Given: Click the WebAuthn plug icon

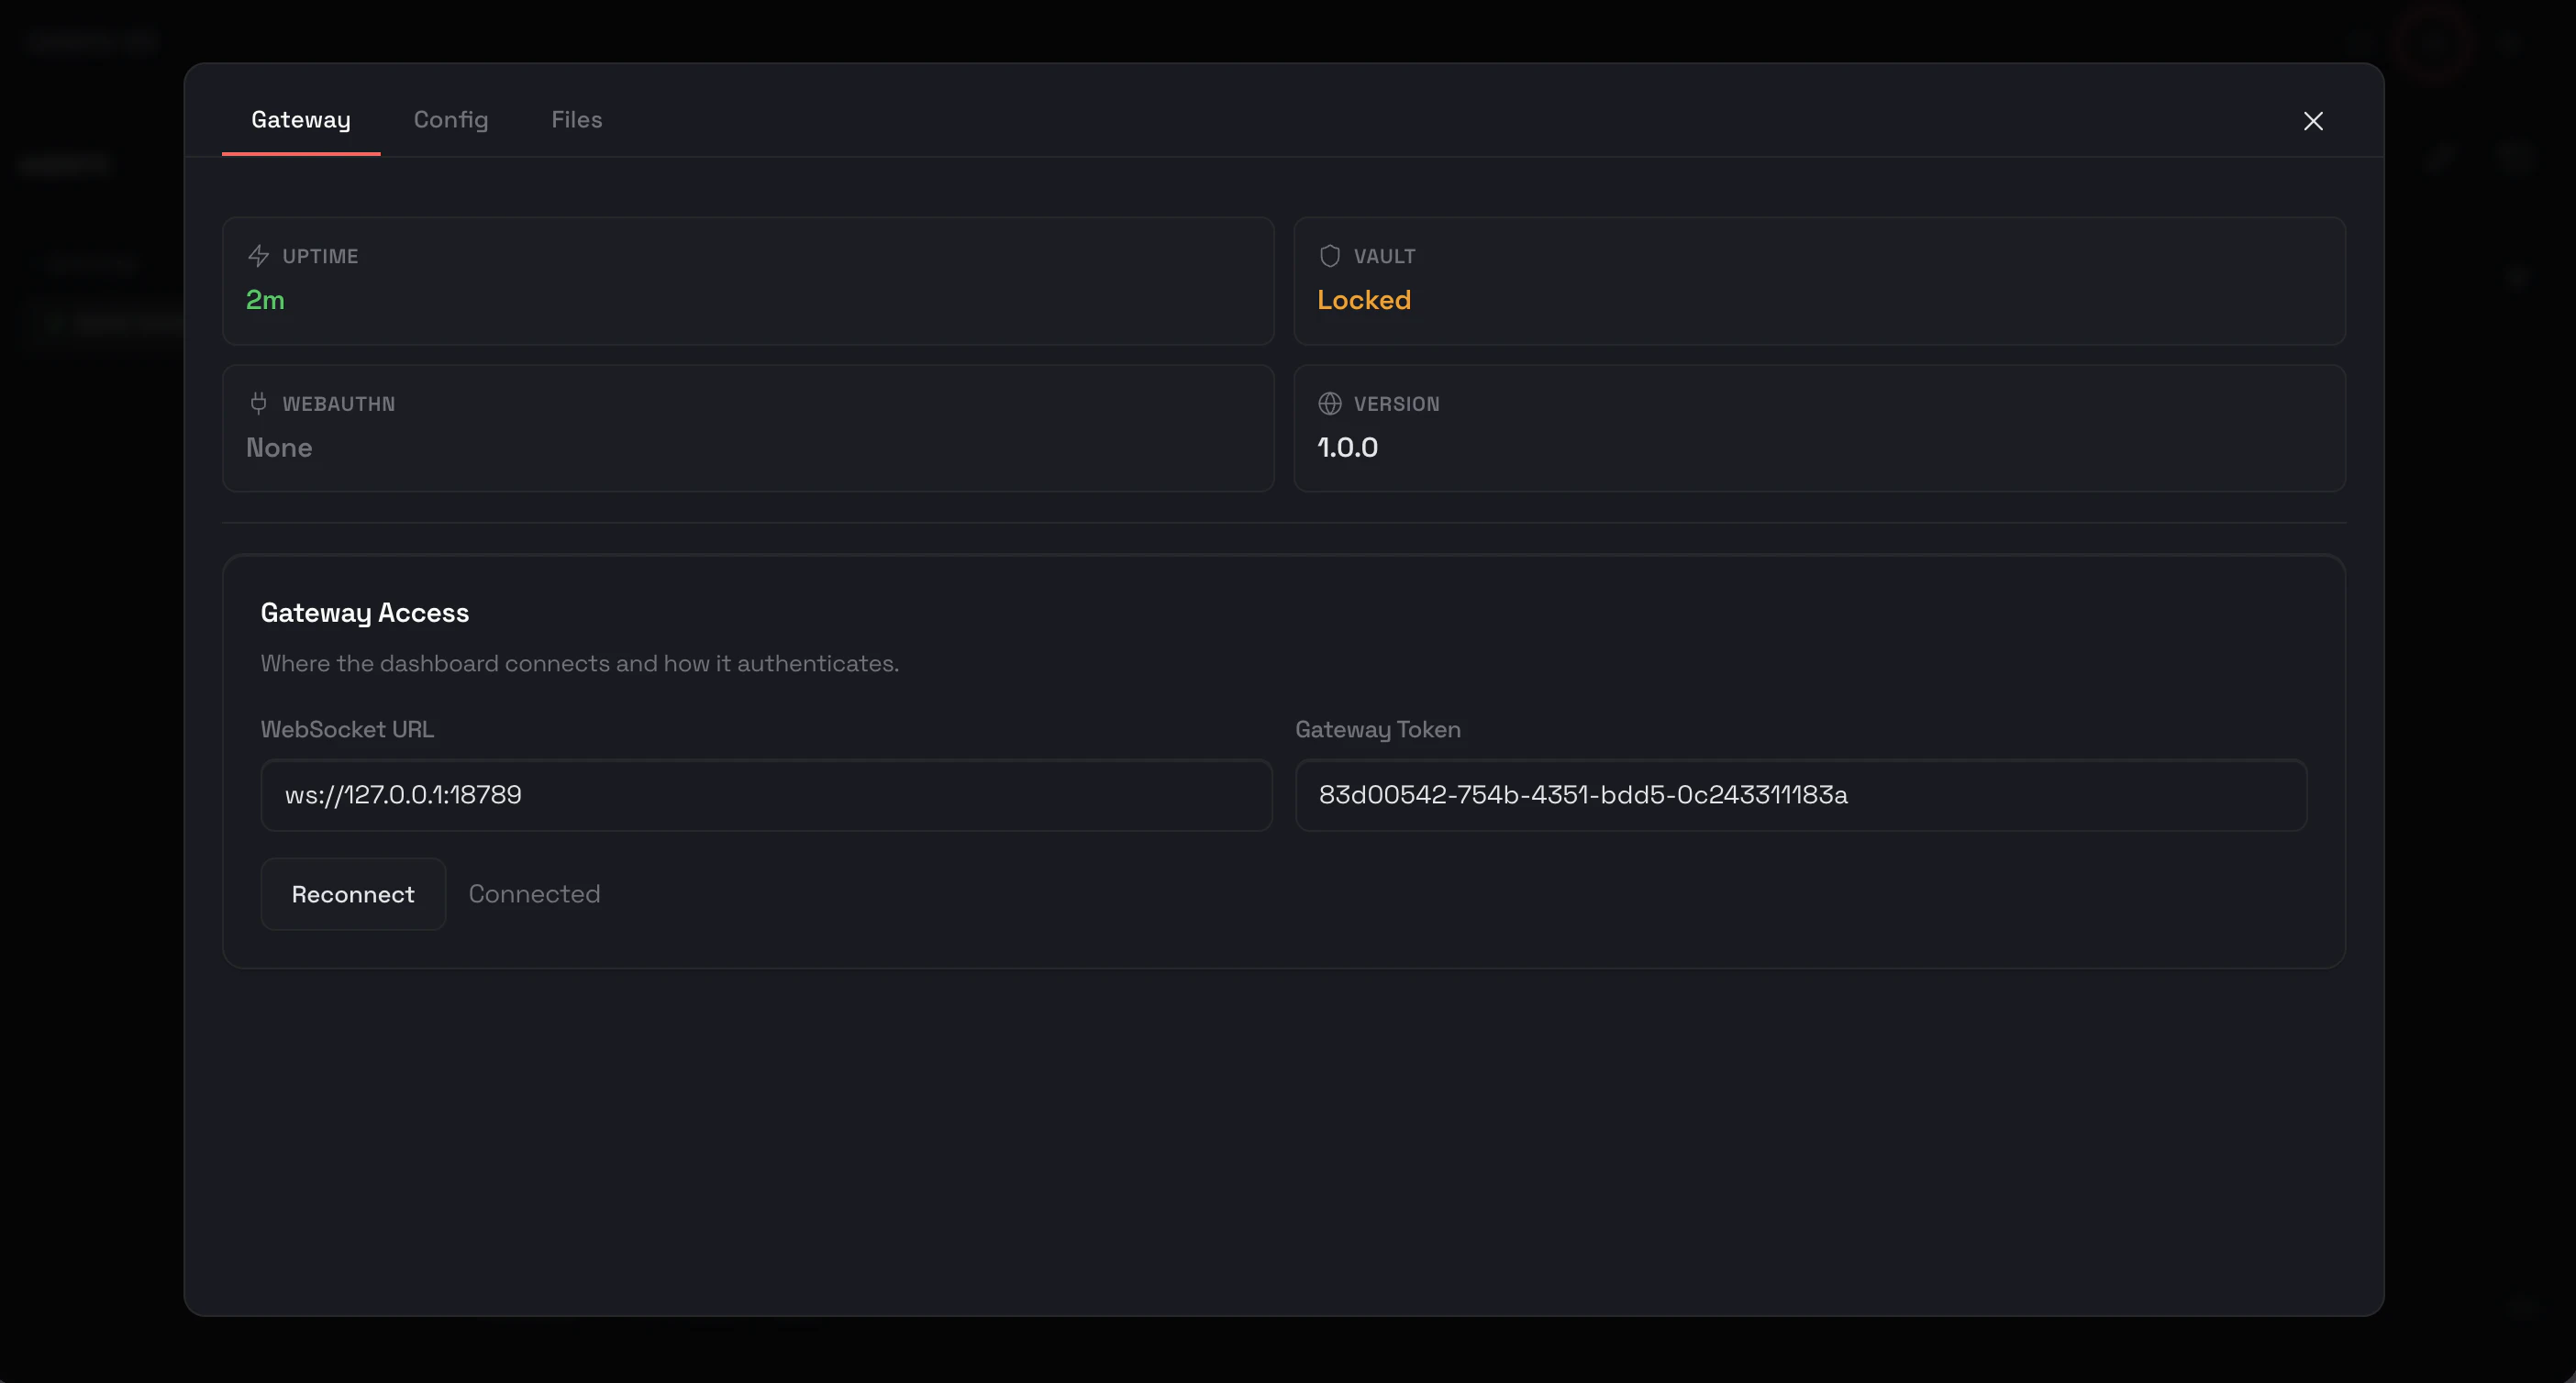Looking at the screenshot, I should 258,403.
